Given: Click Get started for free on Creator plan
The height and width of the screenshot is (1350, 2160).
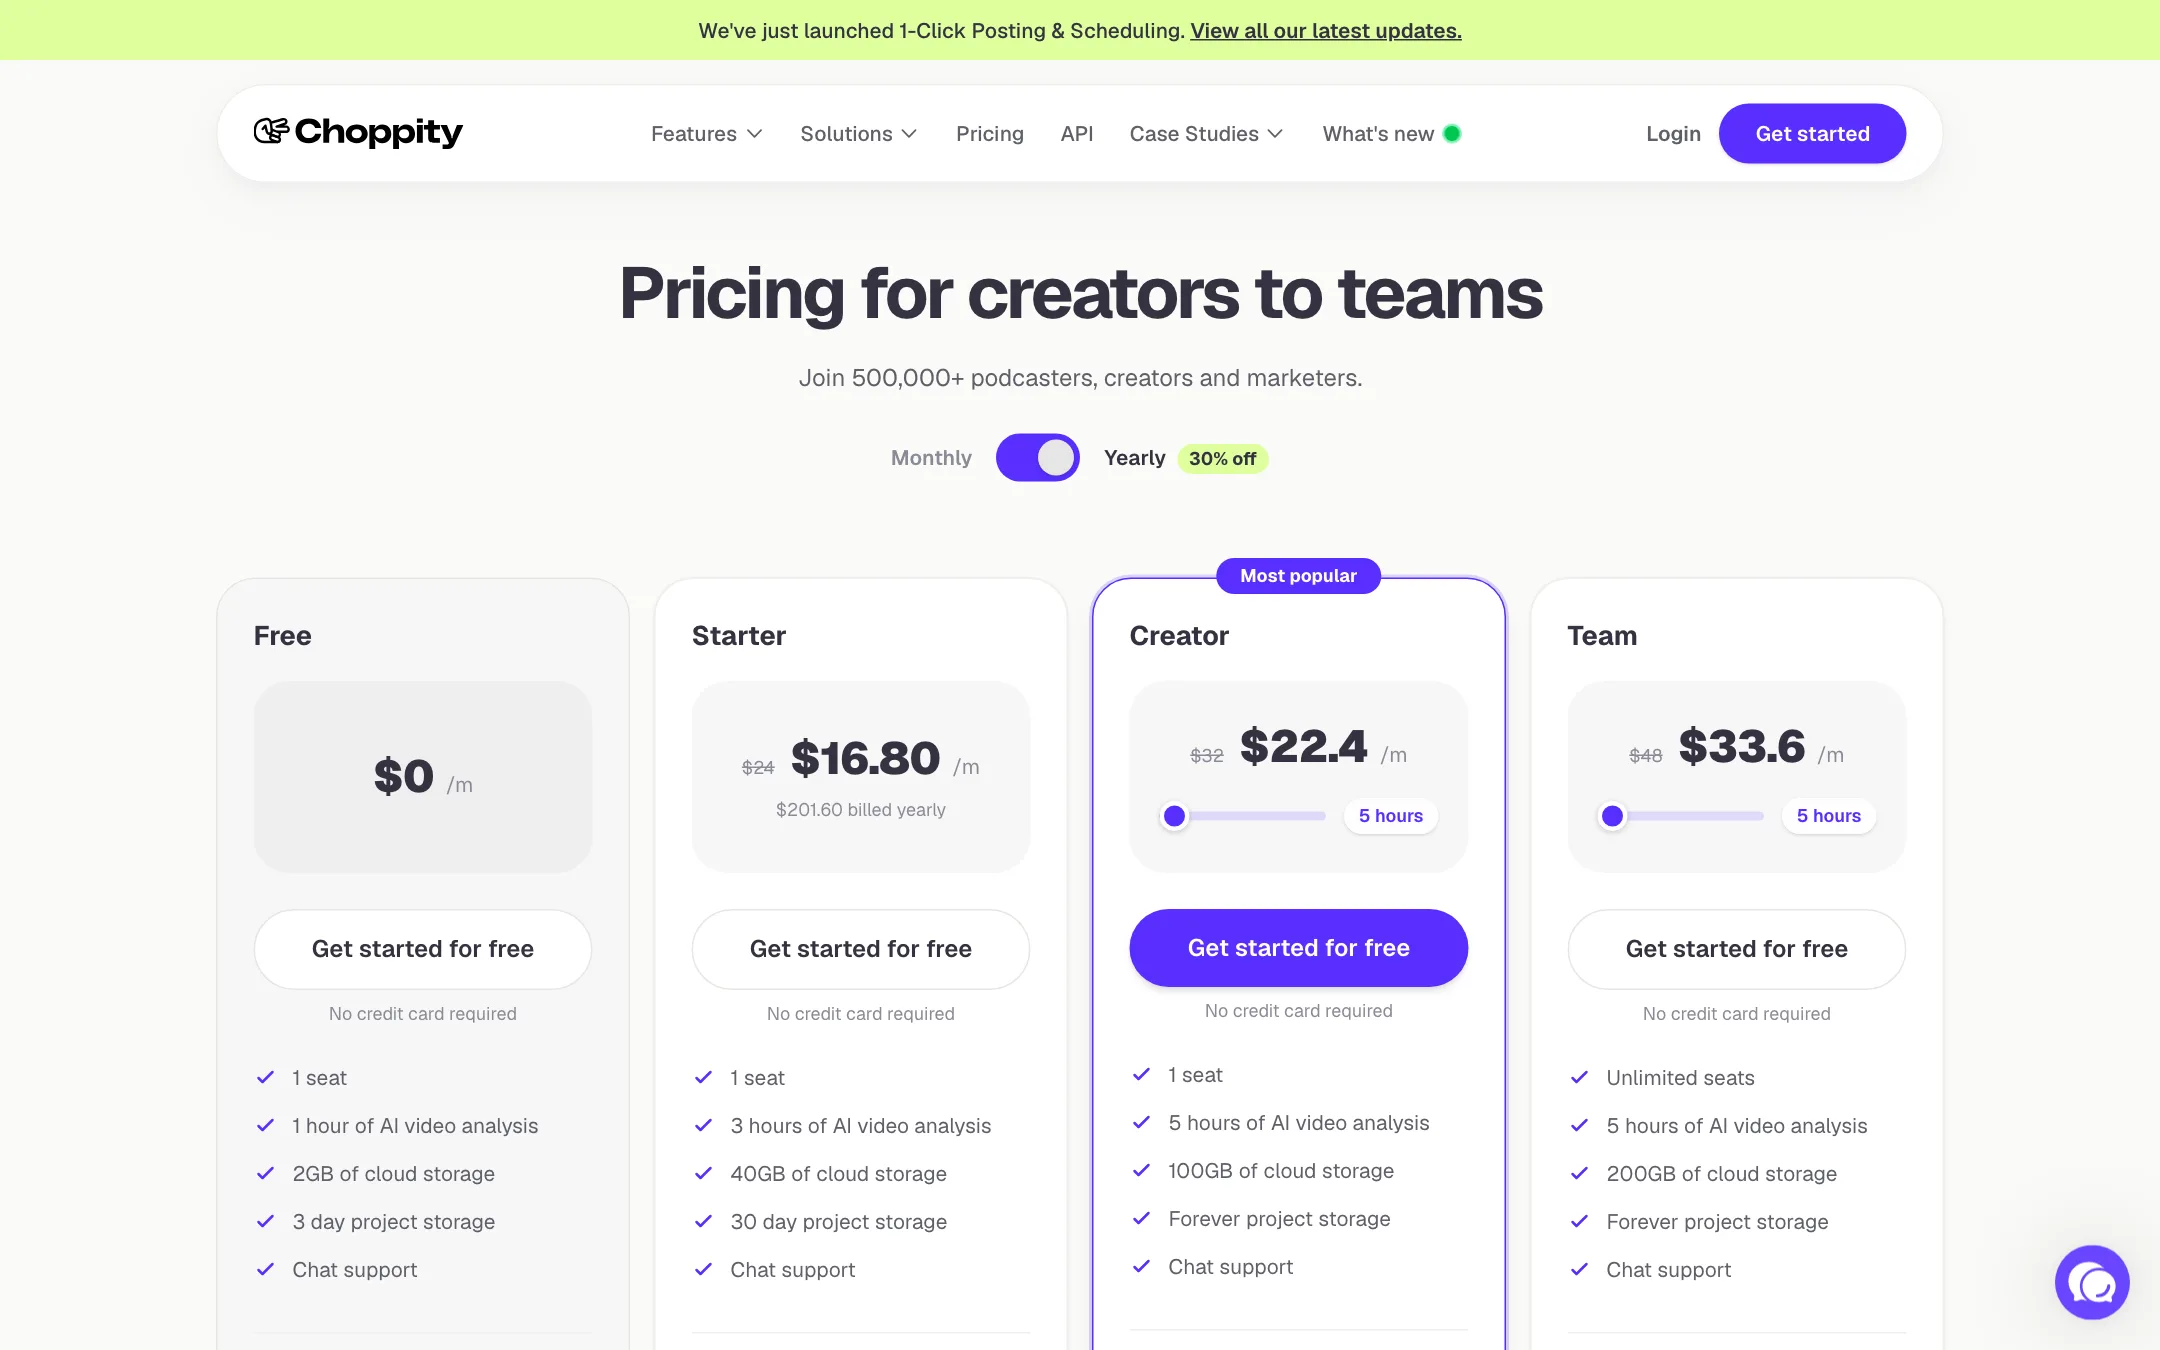Looking at the screenshot, I should [1299, 948].
